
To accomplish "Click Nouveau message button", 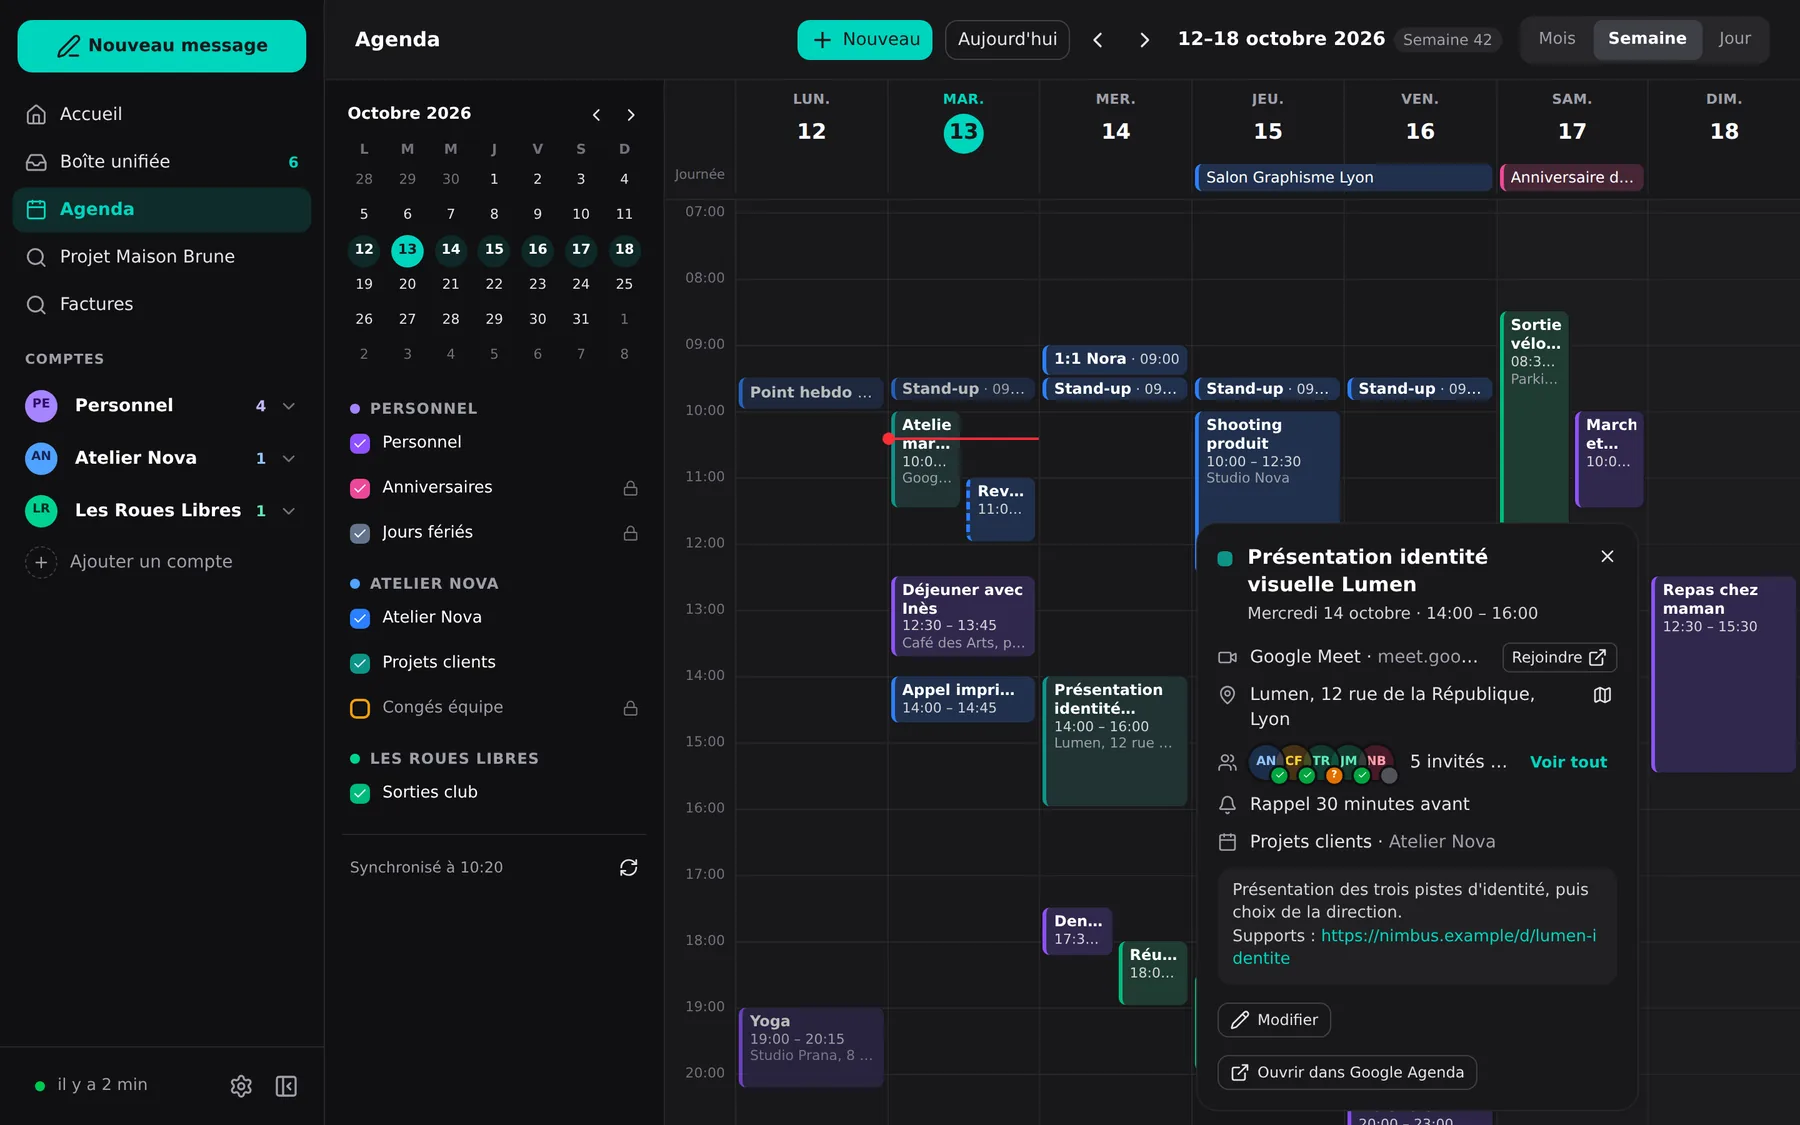I will [162, 46].
